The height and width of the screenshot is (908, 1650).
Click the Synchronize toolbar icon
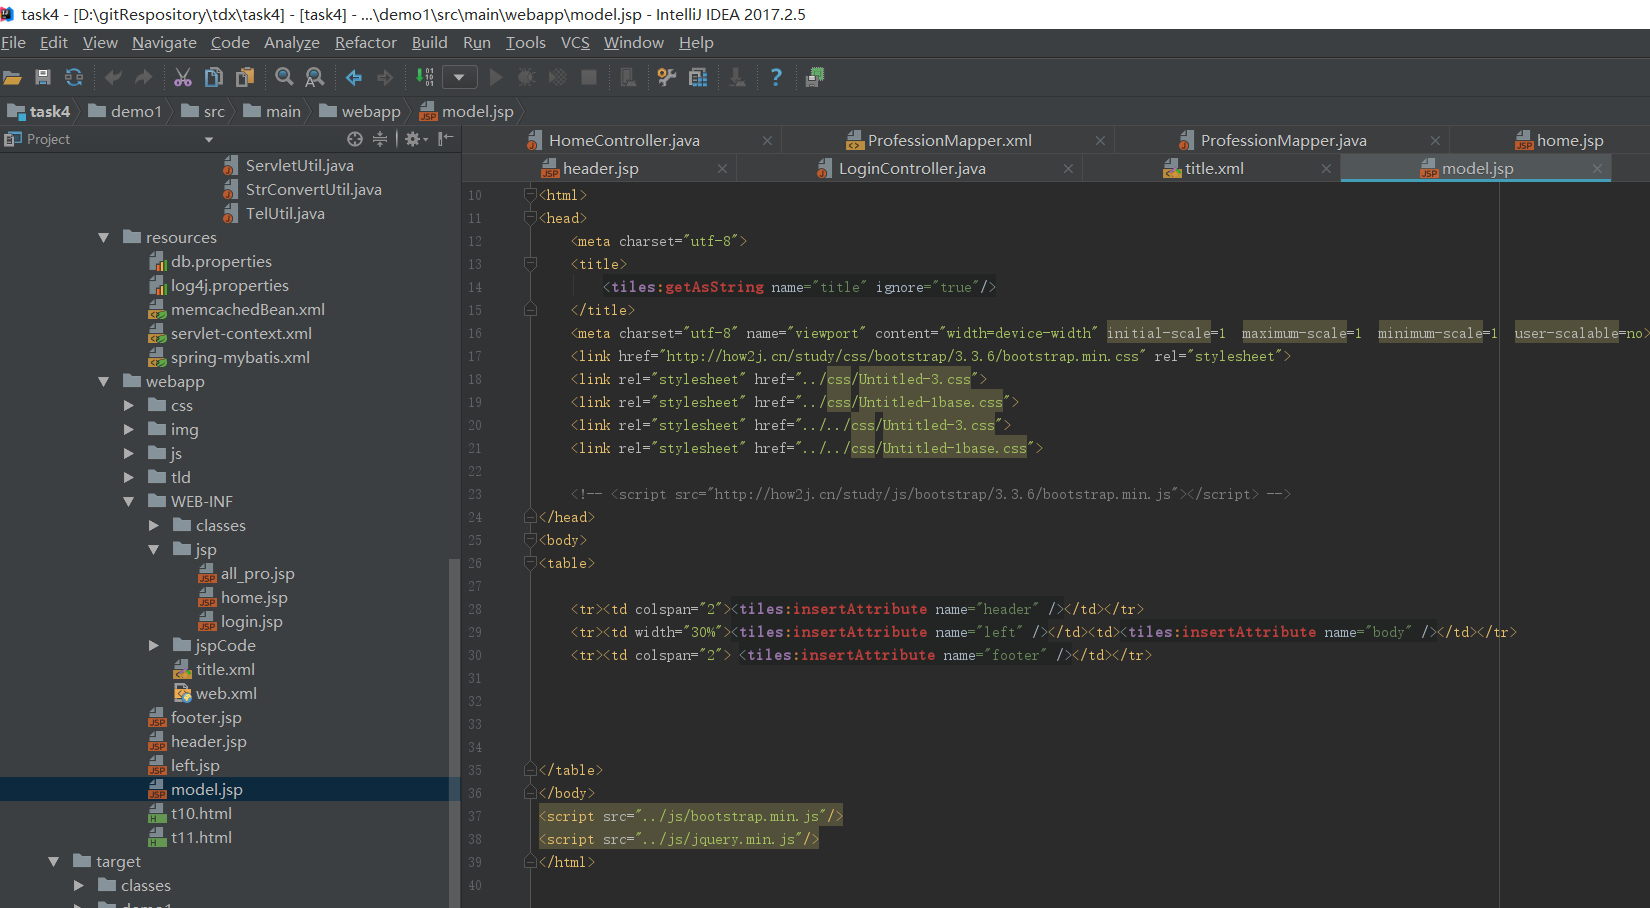[74, 77]
